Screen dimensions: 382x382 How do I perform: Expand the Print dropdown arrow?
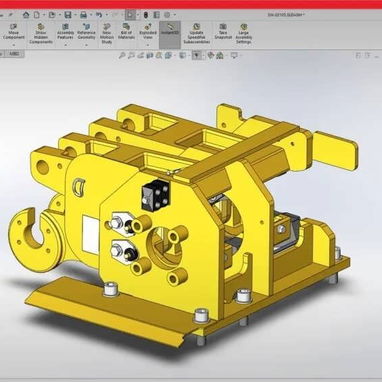click(x=91, y=15)
